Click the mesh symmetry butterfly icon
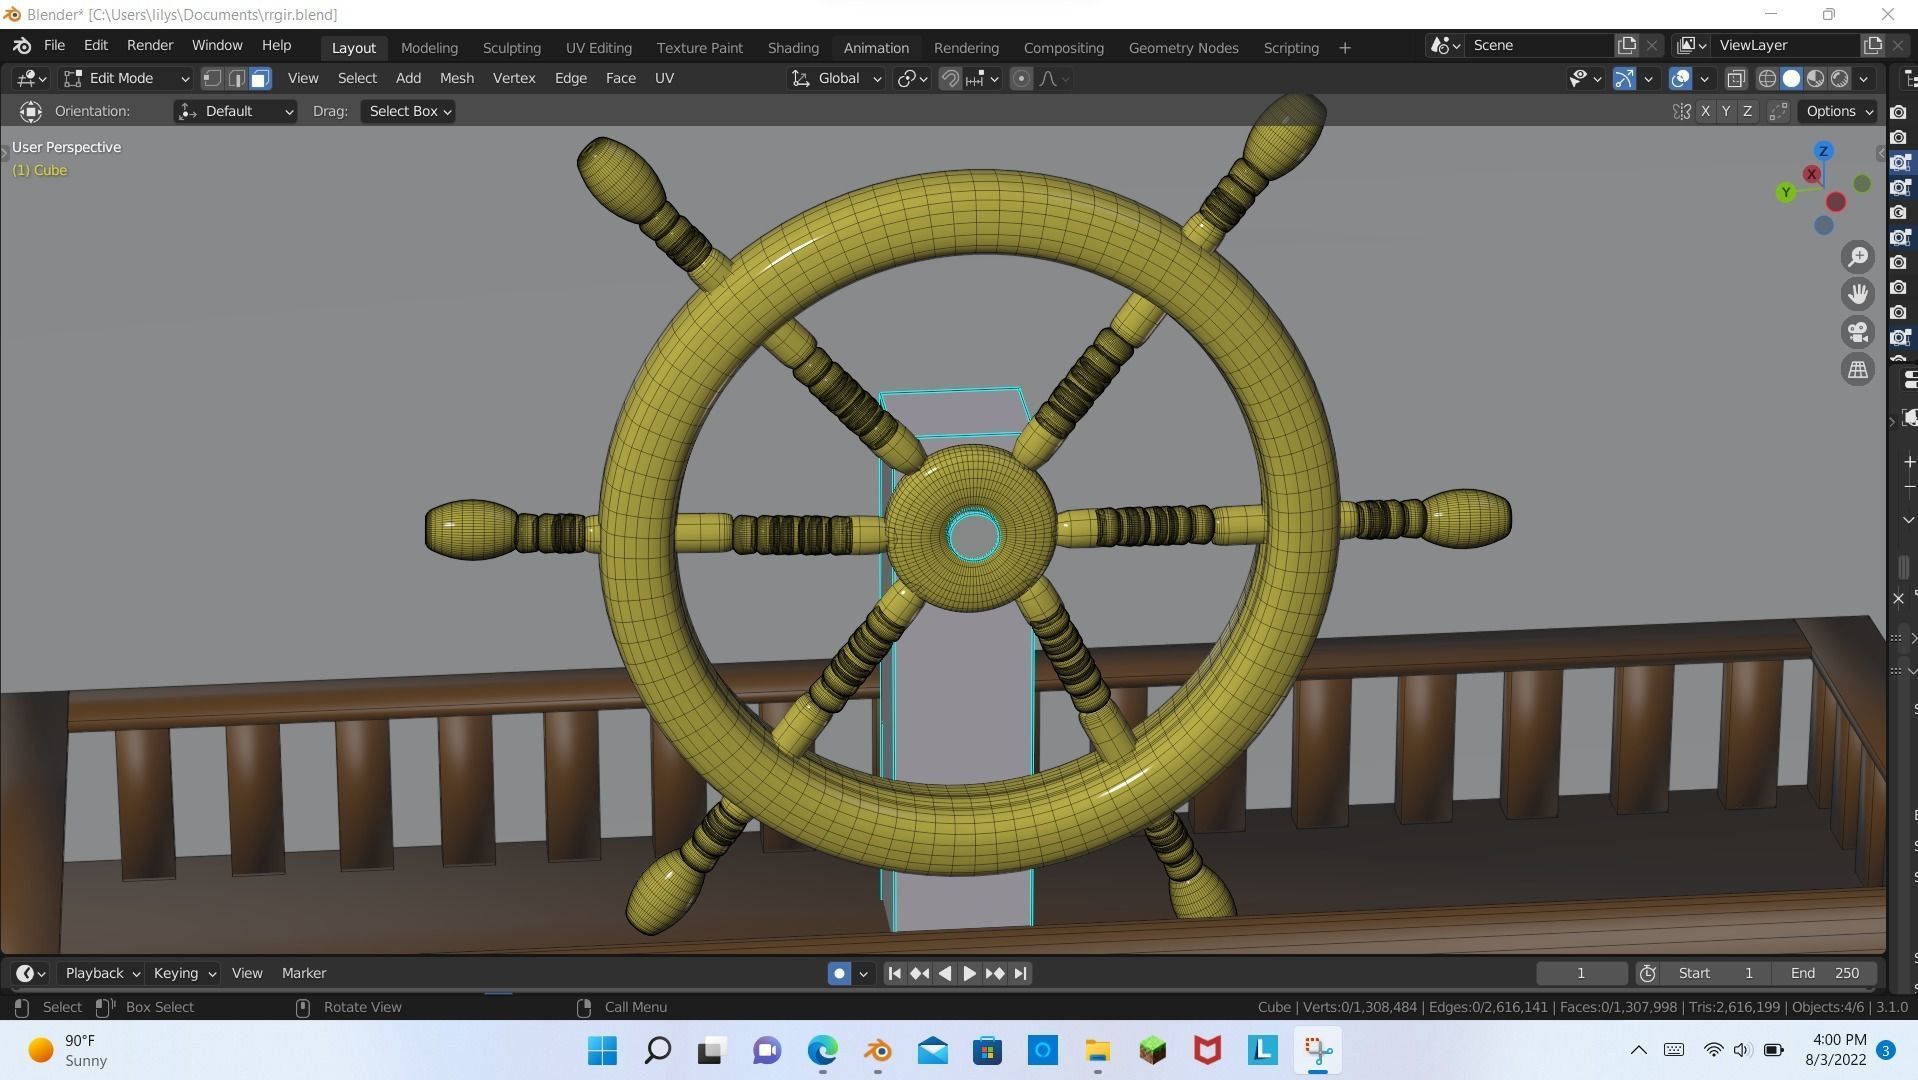The width and height of the screenshot is (1918, 1080). pyautogui.click(x=1682, y=111)
